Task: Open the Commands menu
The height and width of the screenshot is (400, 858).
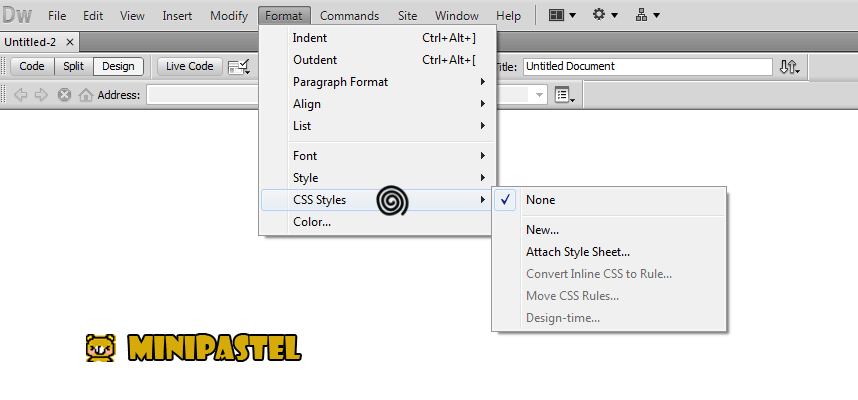Action: (350, 16)
